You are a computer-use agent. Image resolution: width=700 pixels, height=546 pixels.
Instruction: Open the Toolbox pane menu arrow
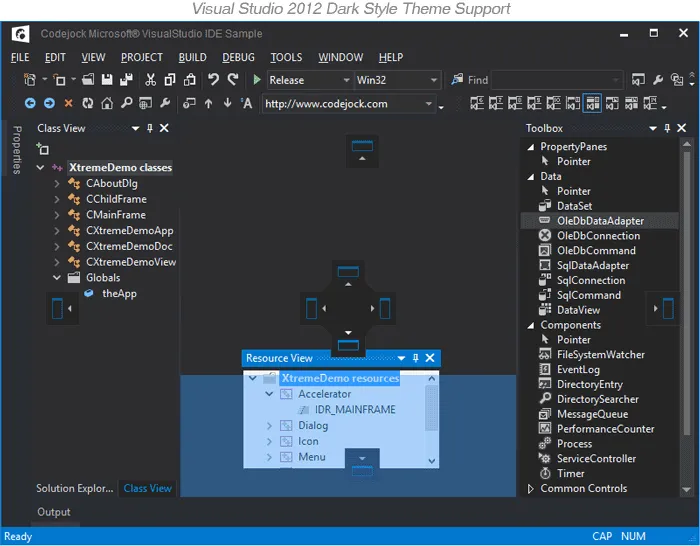coord(653,129)
